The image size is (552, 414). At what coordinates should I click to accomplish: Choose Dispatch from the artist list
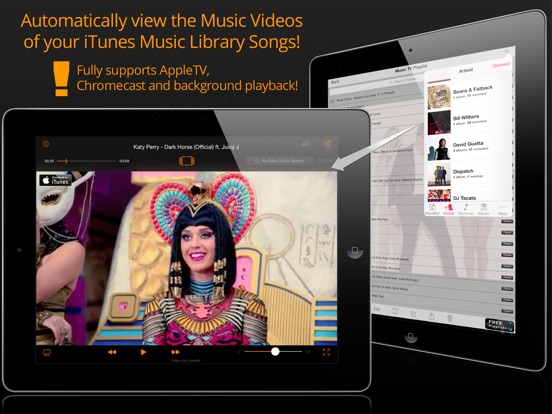coord(469,174)
